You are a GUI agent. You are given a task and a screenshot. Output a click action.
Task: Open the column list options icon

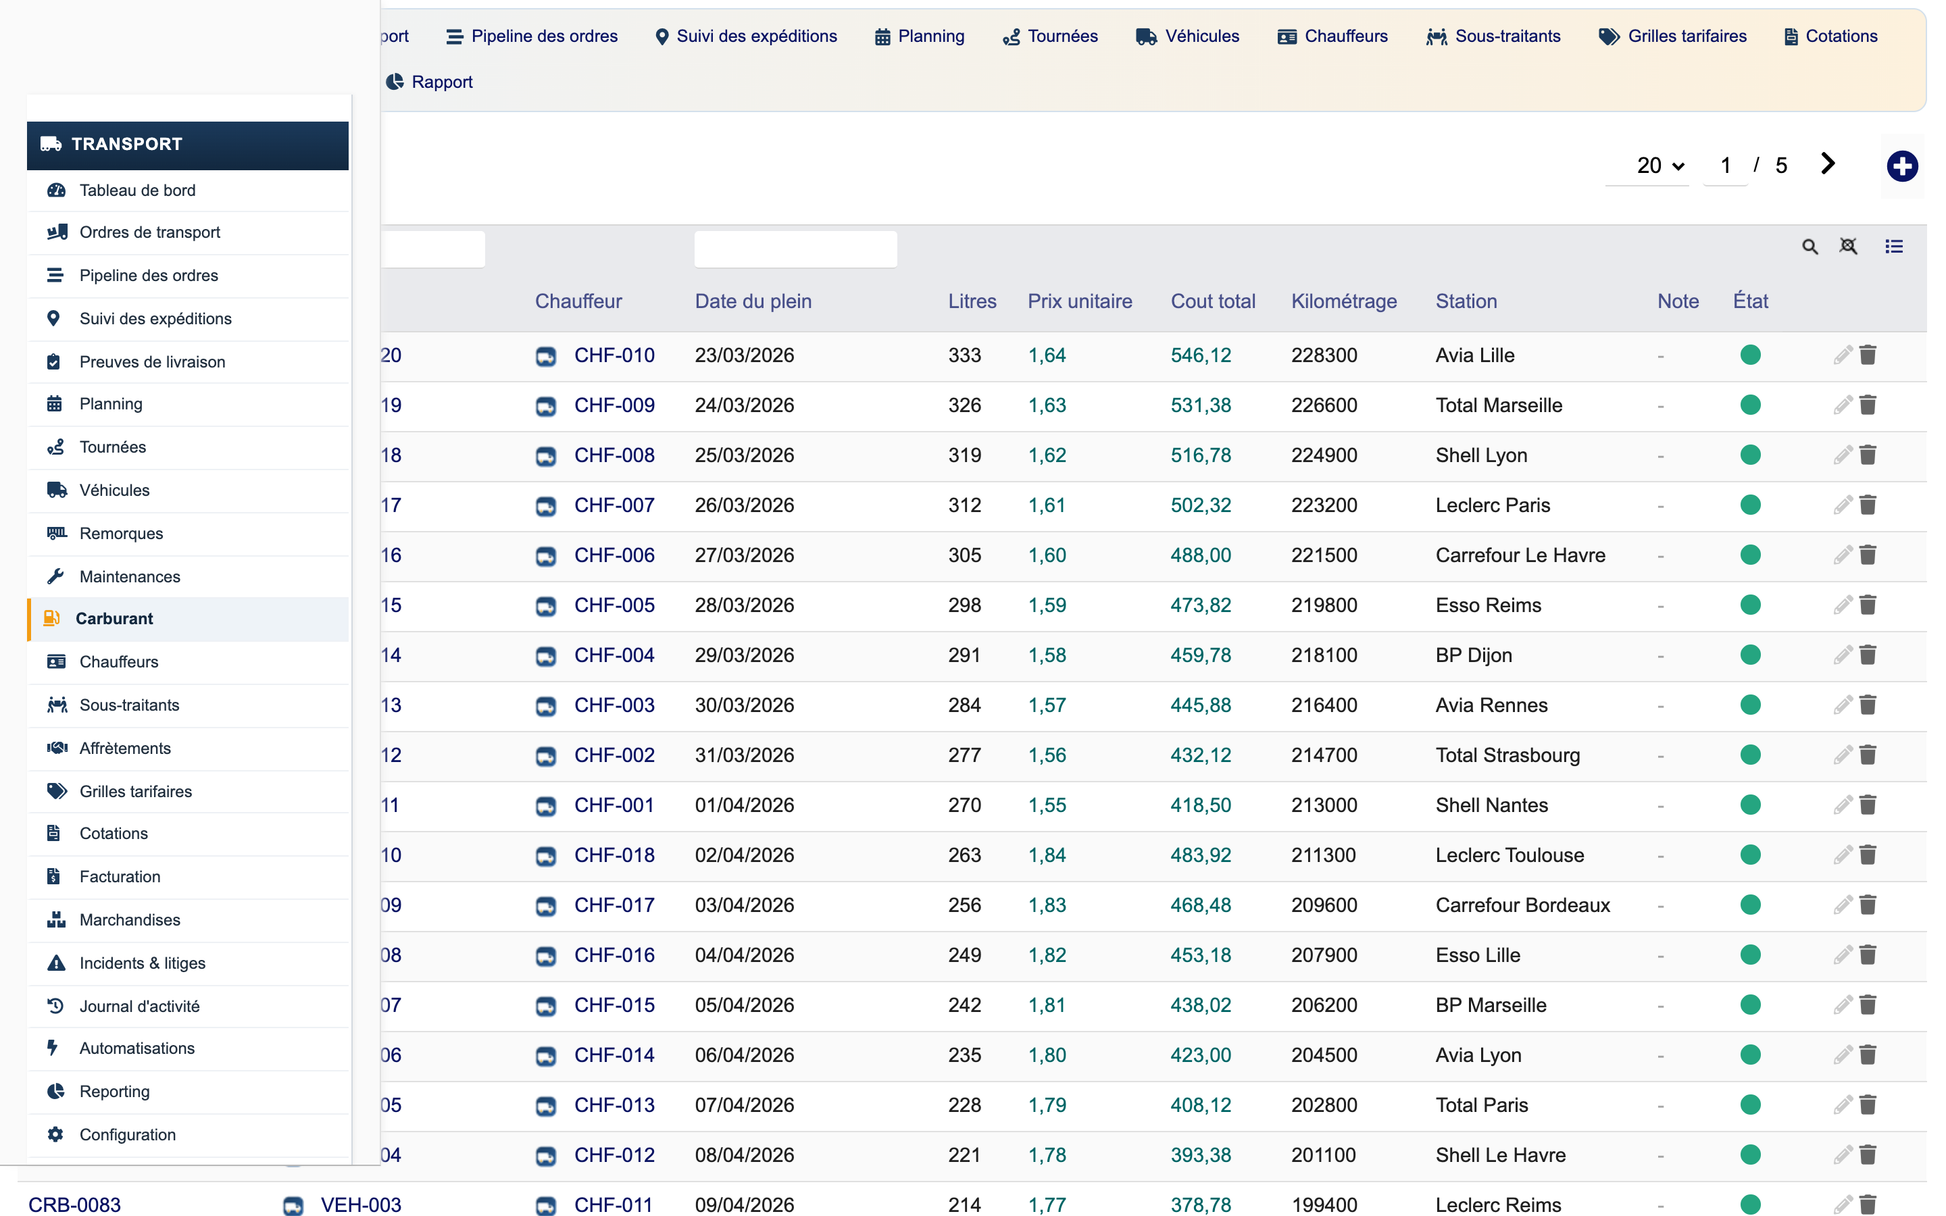1894,247
